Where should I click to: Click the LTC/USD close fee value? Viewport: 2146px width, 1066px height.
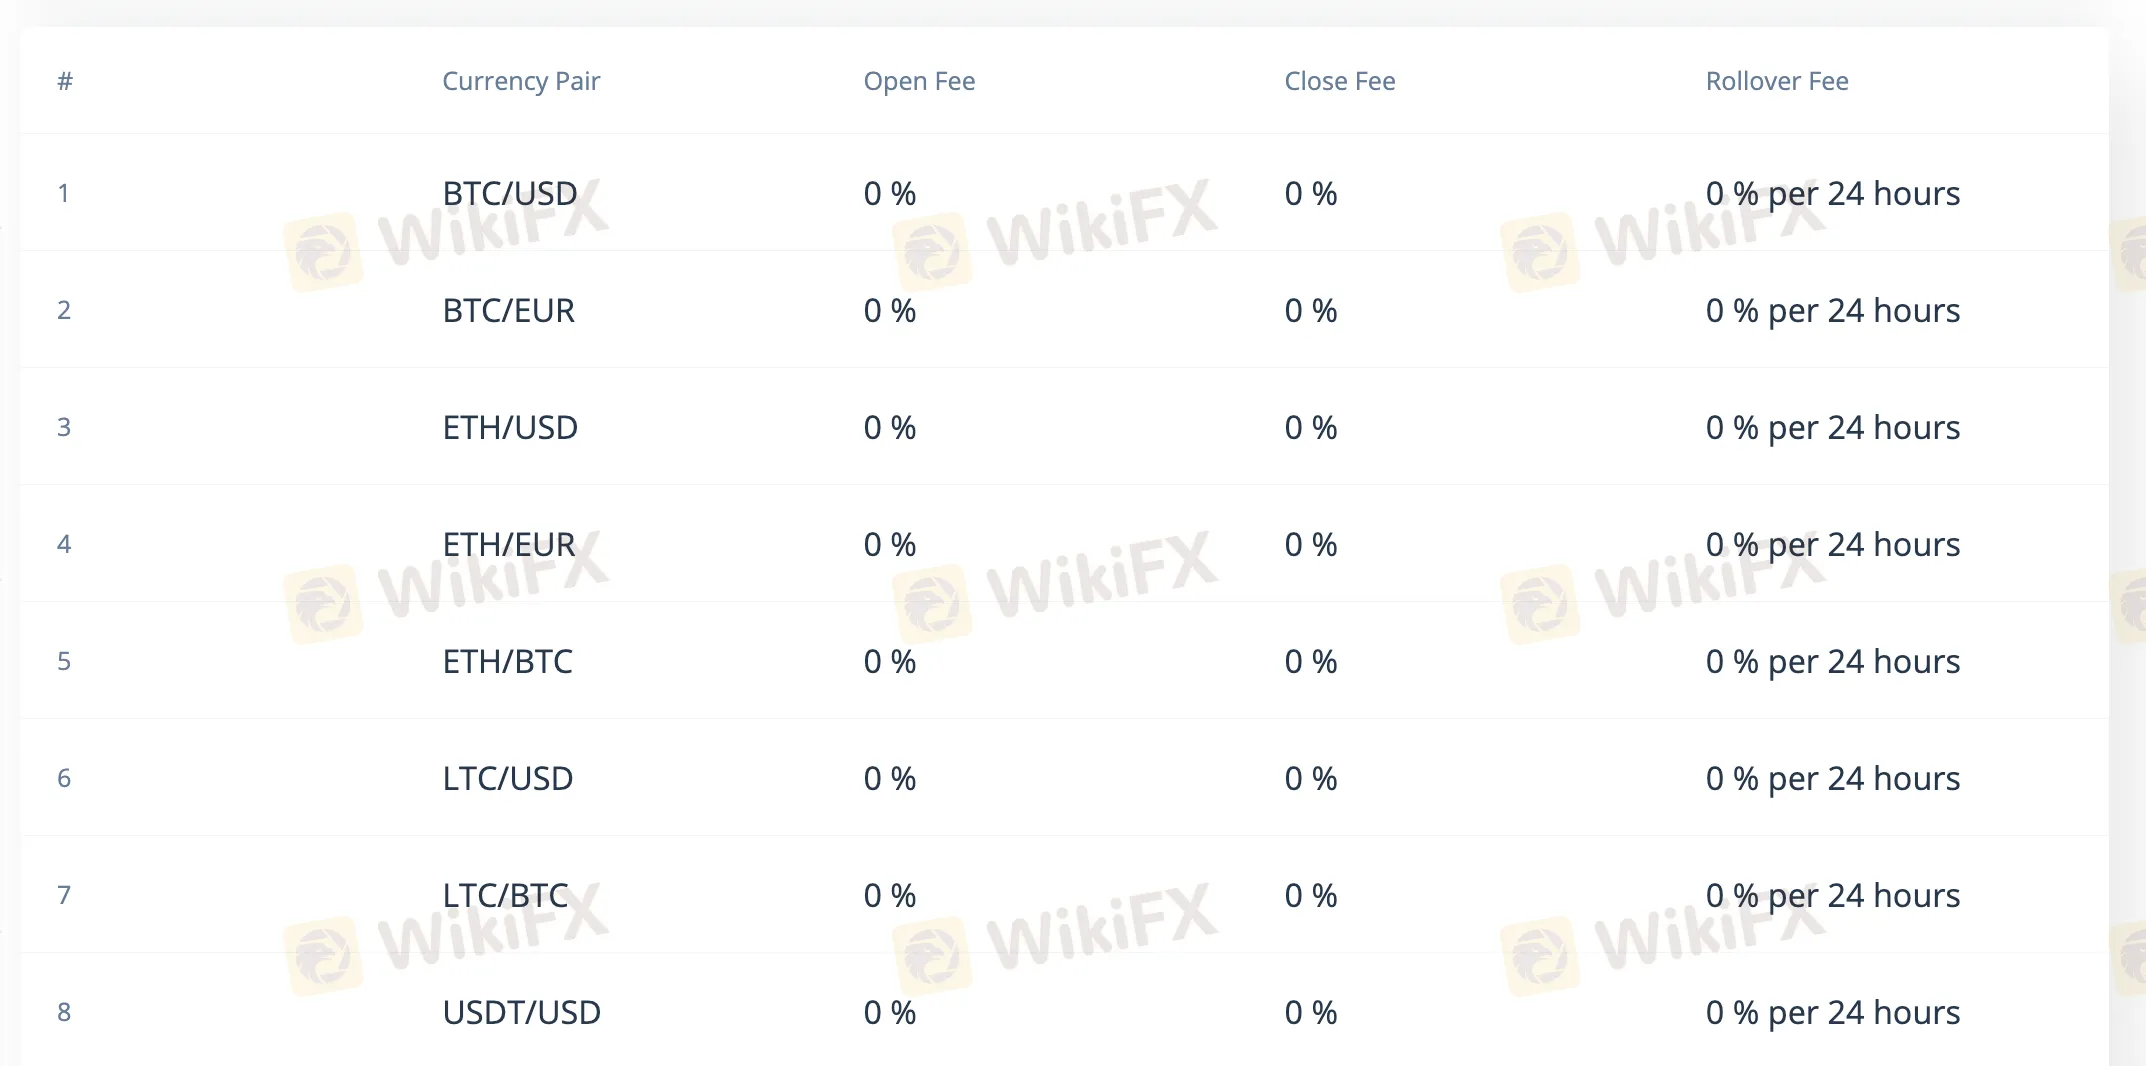coord(1311,778)
